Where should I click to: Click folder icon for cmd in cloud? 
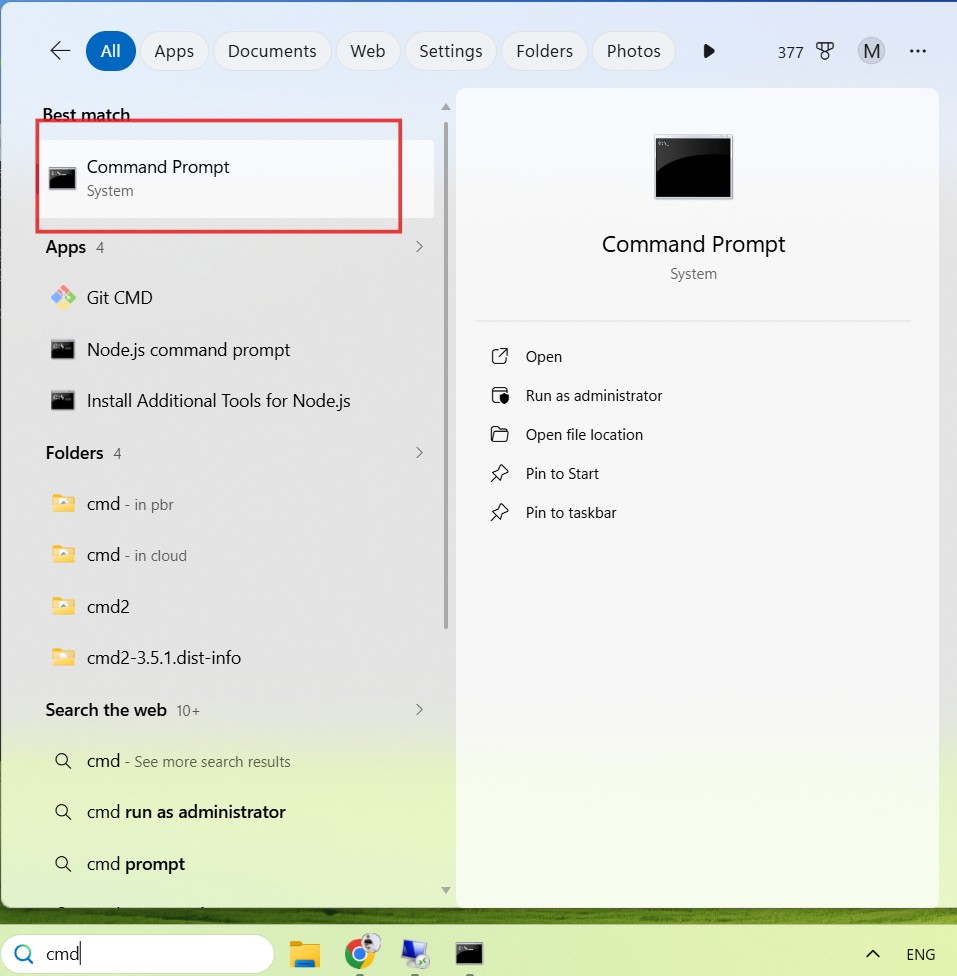[63, 553]
